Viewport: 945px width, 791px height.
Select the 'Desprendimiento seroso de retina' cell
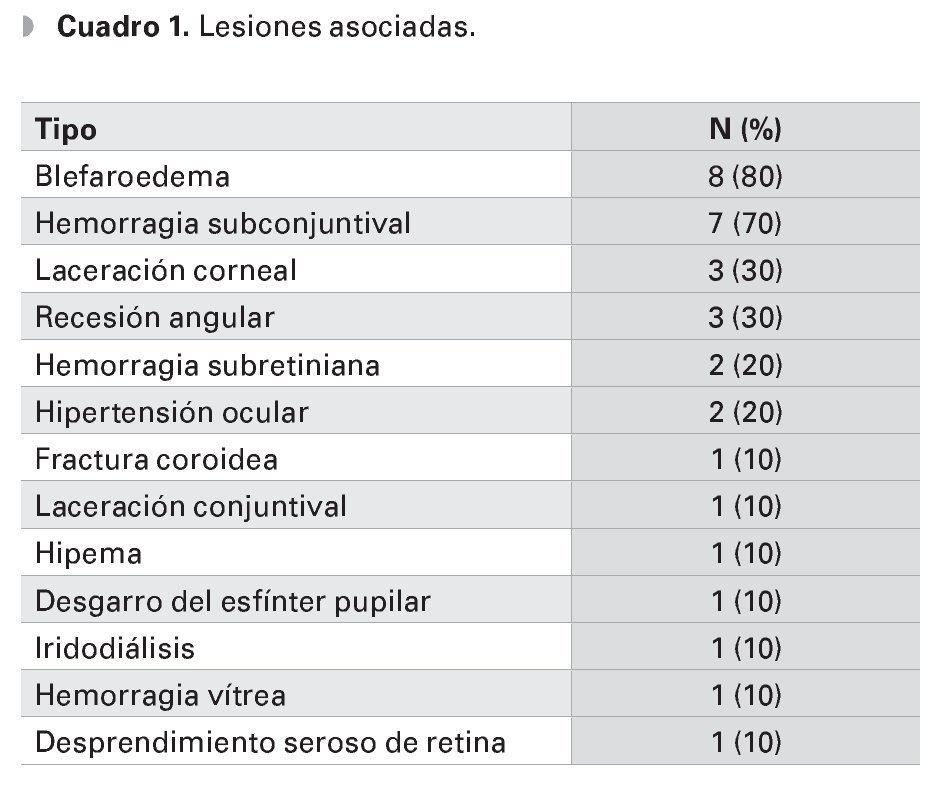point(270,743)
